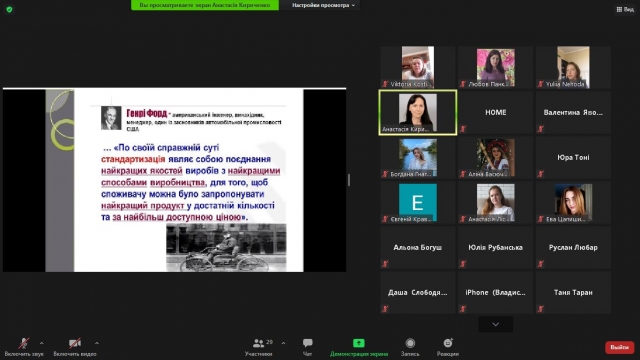
Task: Select Таня Таран participant tile
Action: click(573, 293)
